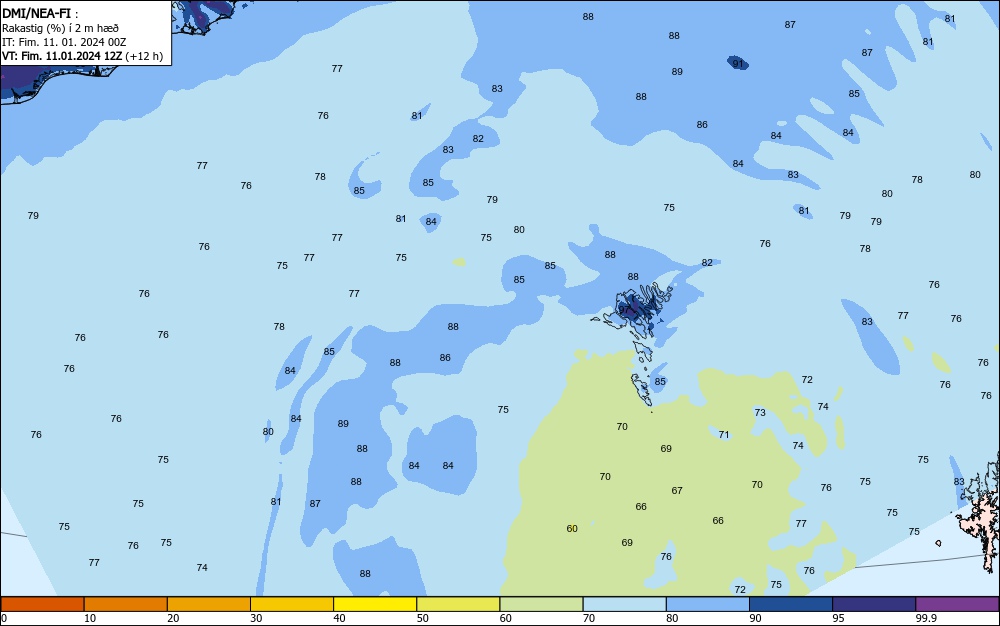This screenshot has height=626, width=1000.
Task: Click the humidity value 73
Action: tap(760, 412)
